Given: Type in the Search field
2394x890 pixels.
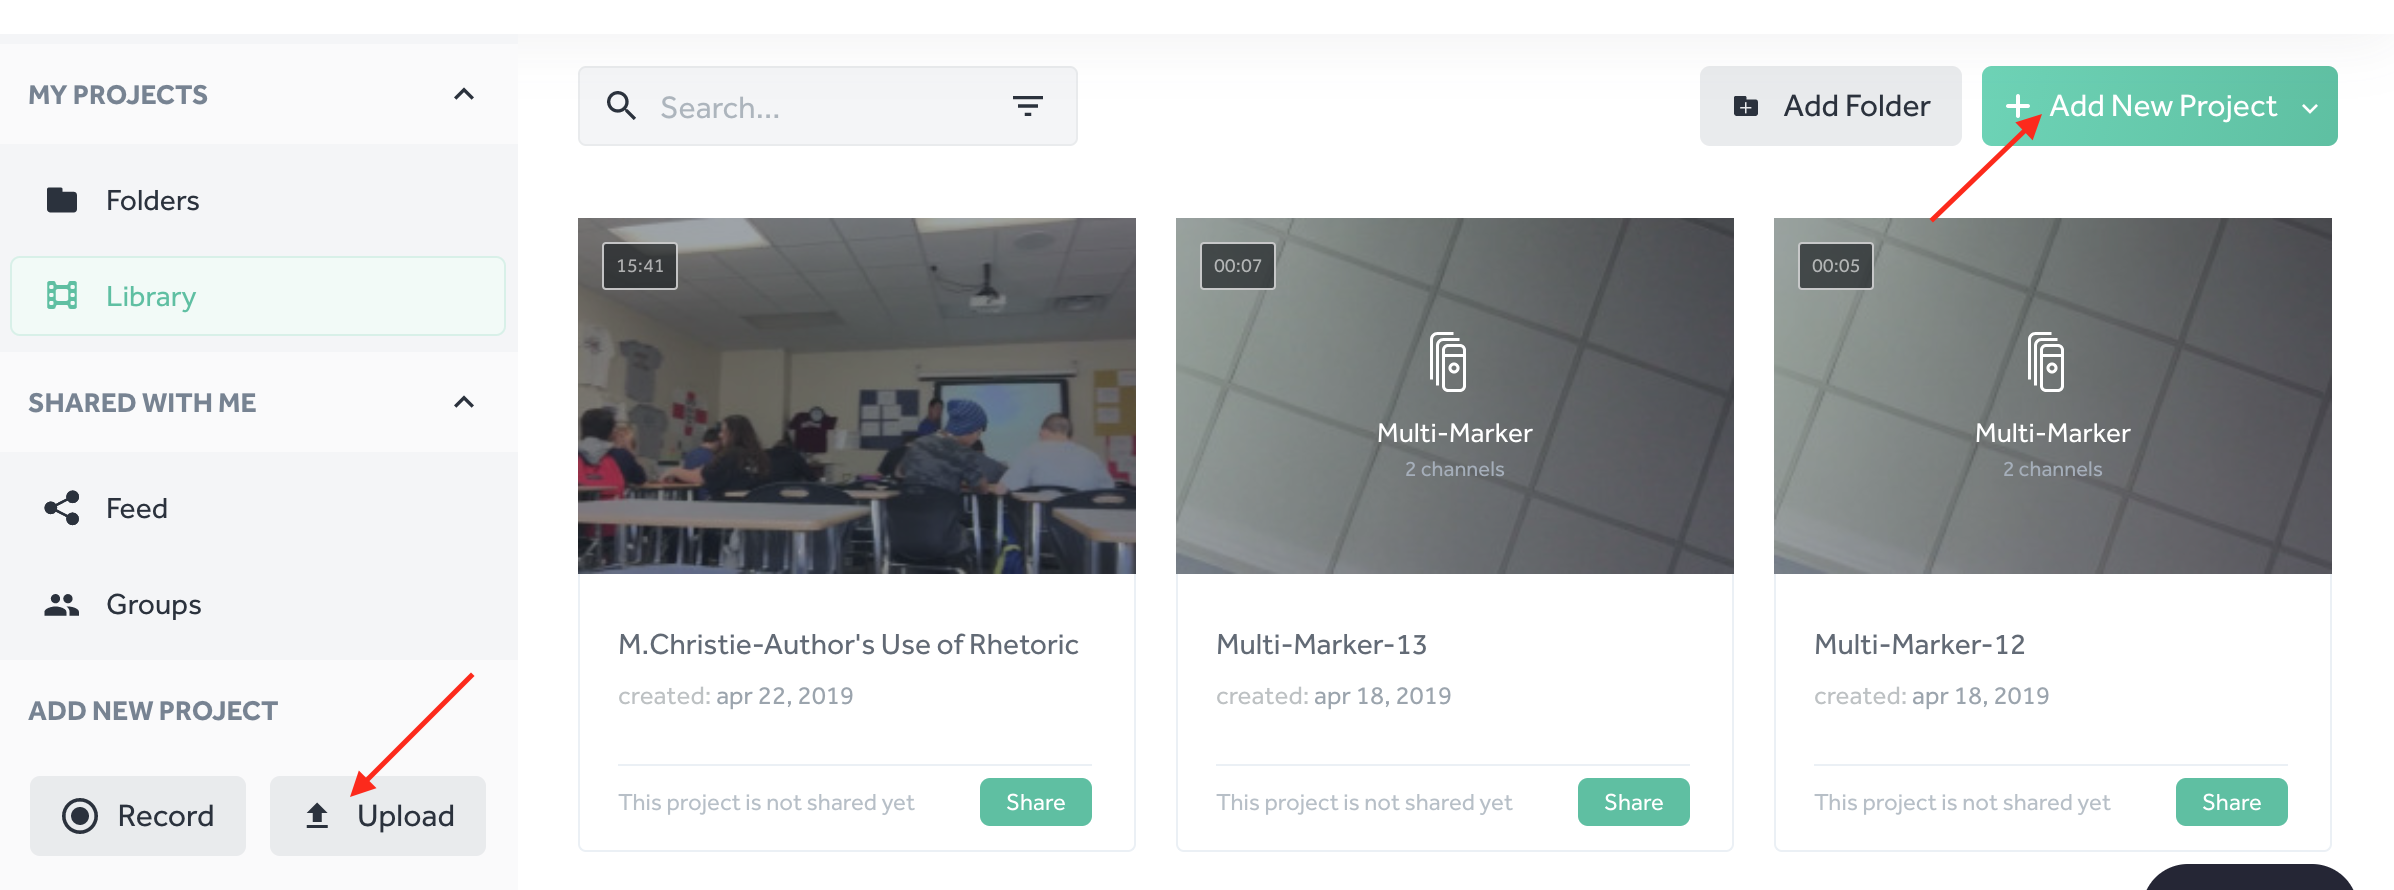Looking at the screenshot, I should click(820, 107).
